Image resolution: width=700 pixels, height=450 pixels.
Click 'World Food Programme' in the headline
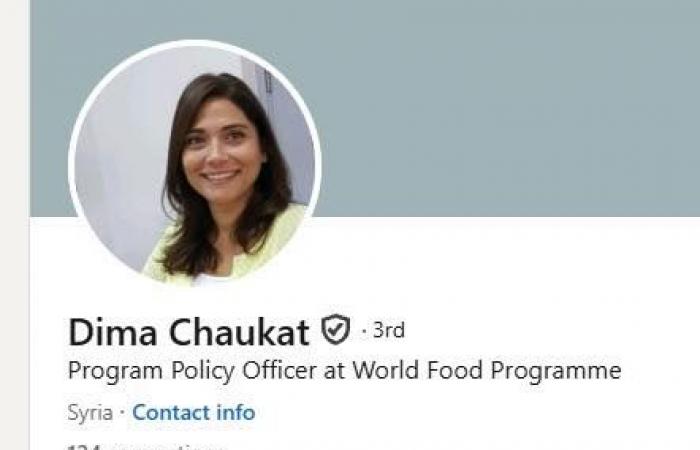(x=487, y=371)
